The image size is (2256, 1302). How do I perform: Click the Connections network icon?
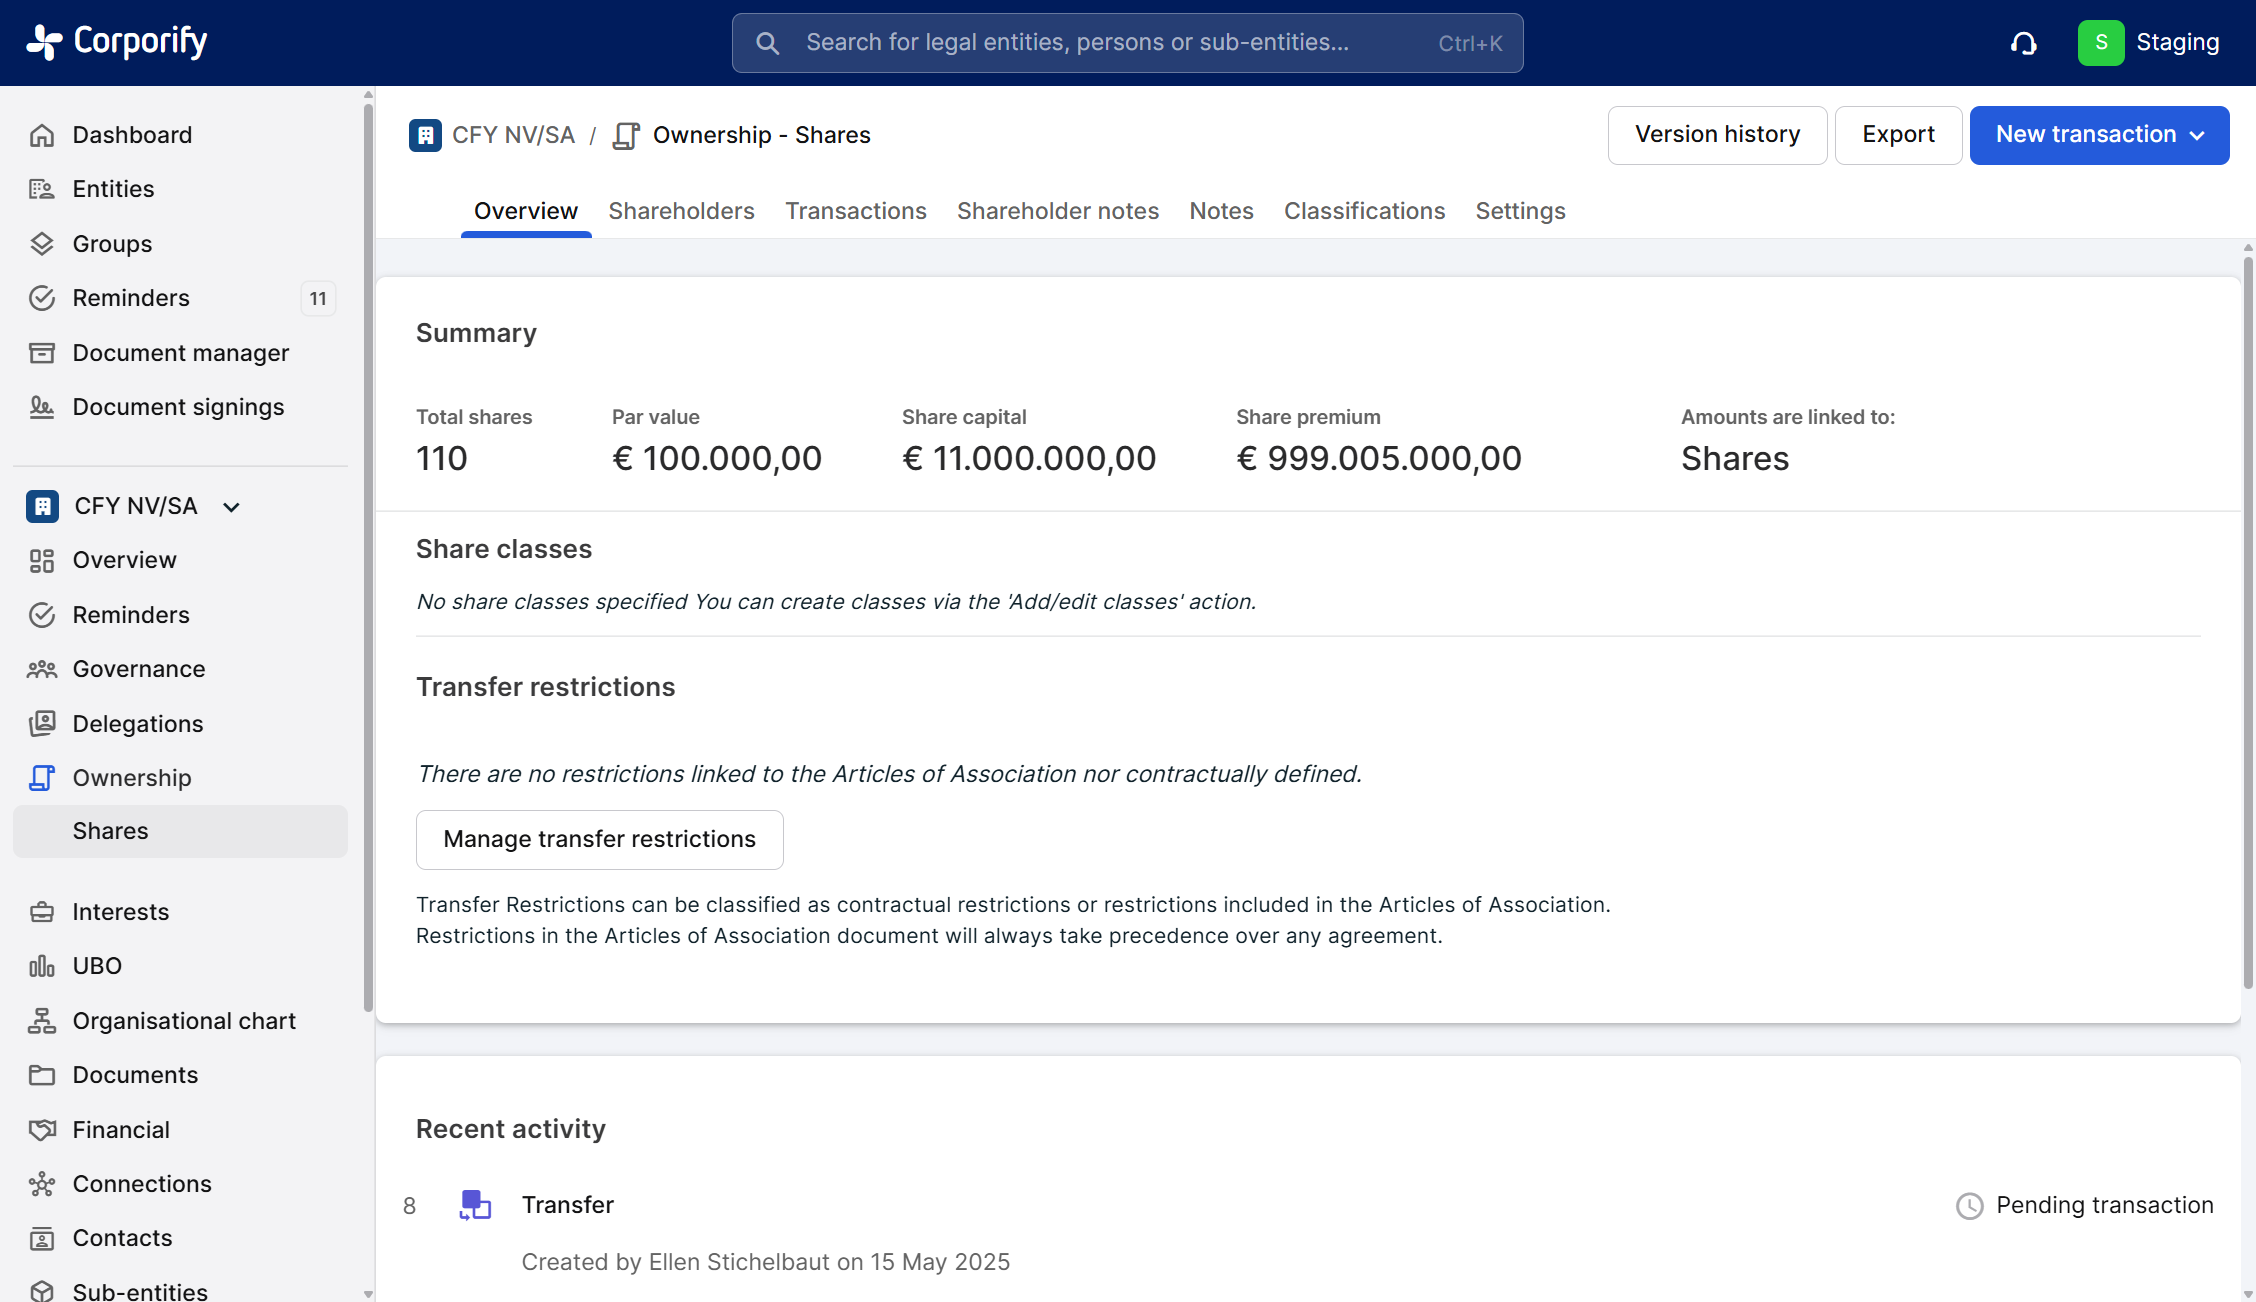(41, 1184)
